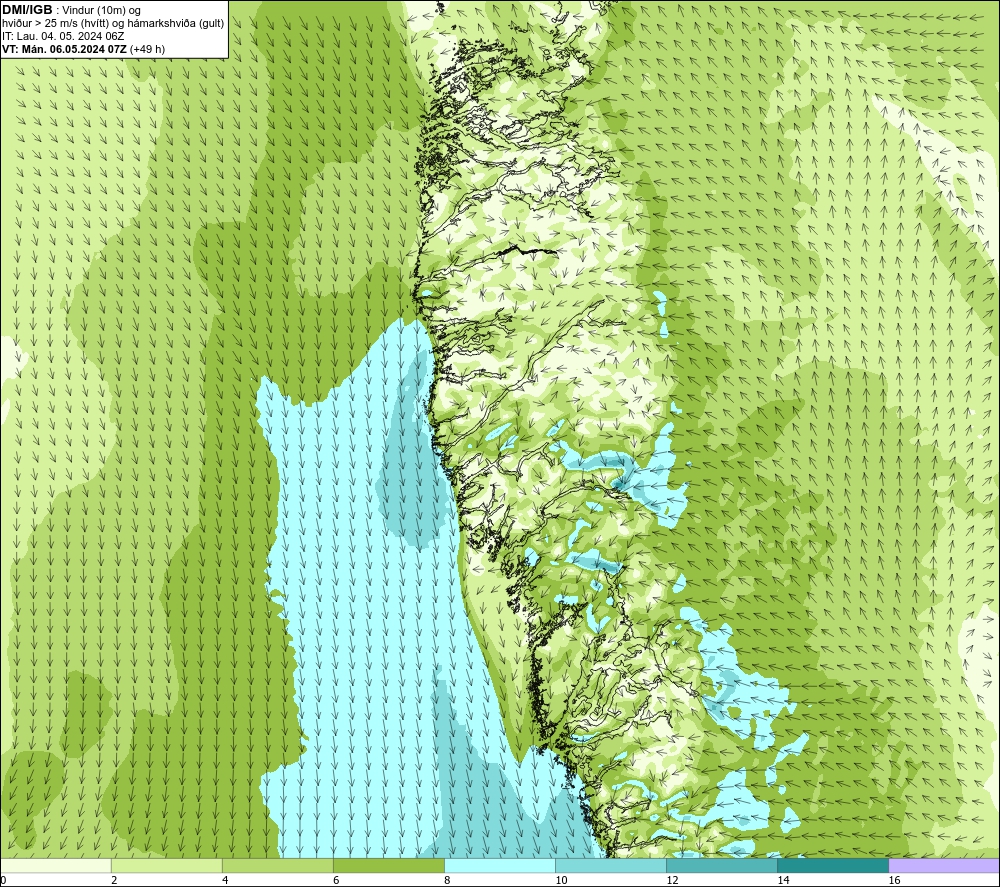
Task: Click the 10–12 m/s cyan legend swatch
Action: coord(611,865)
